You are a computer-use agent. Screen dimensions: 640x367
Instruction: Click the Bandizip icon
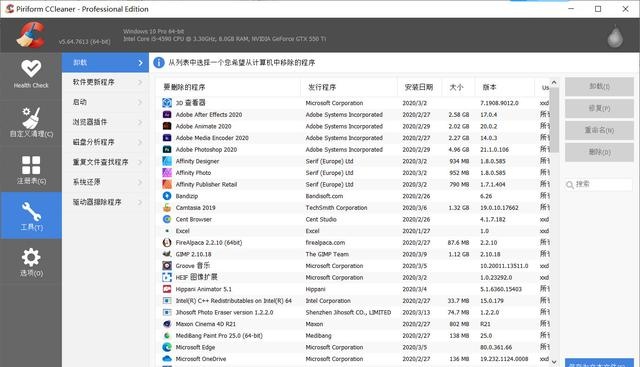(x=167, y=196)
